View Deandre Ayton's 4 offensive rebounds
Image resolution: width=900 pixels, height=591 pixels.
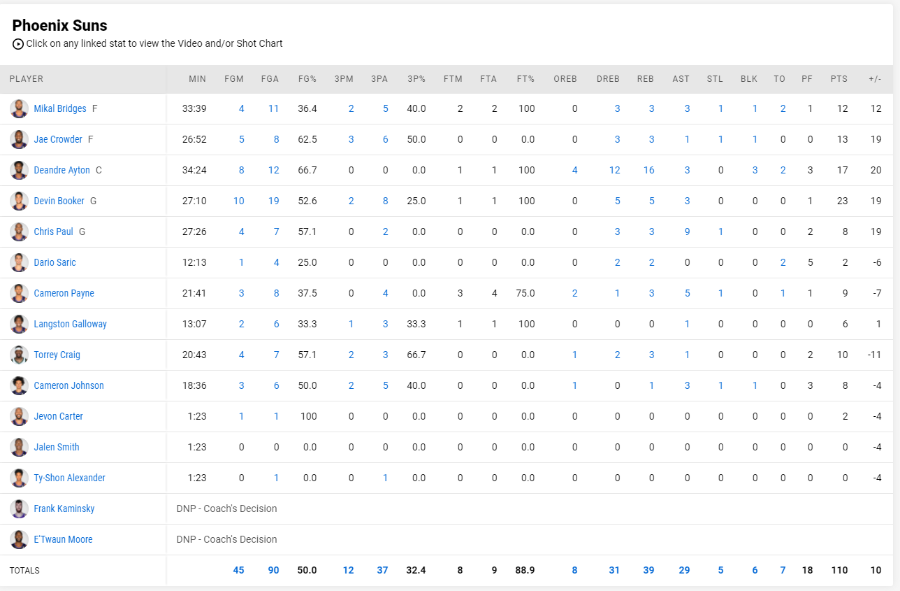point(575,170)
